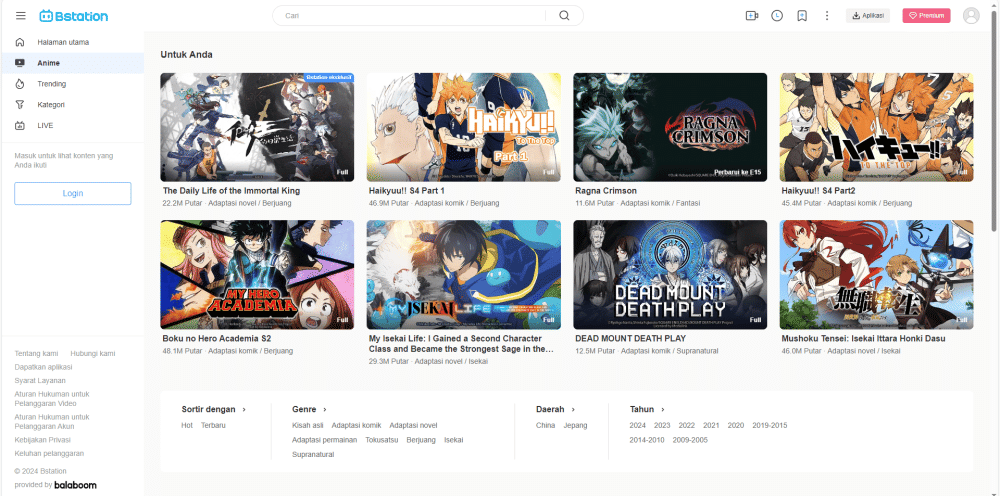Filter by China region
The height and width of the screenshot is (496, 1000).
545,425
